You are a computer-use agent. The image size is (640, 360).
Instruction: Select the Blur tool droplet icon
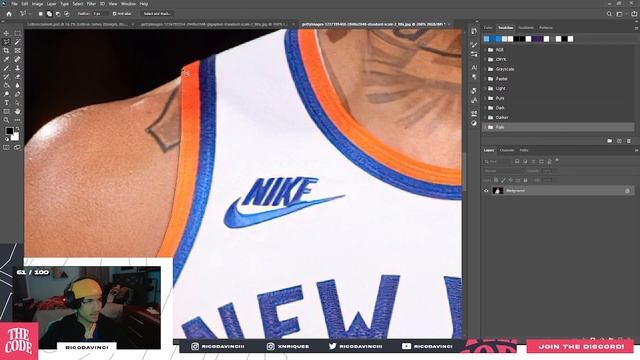pos(17,85)
